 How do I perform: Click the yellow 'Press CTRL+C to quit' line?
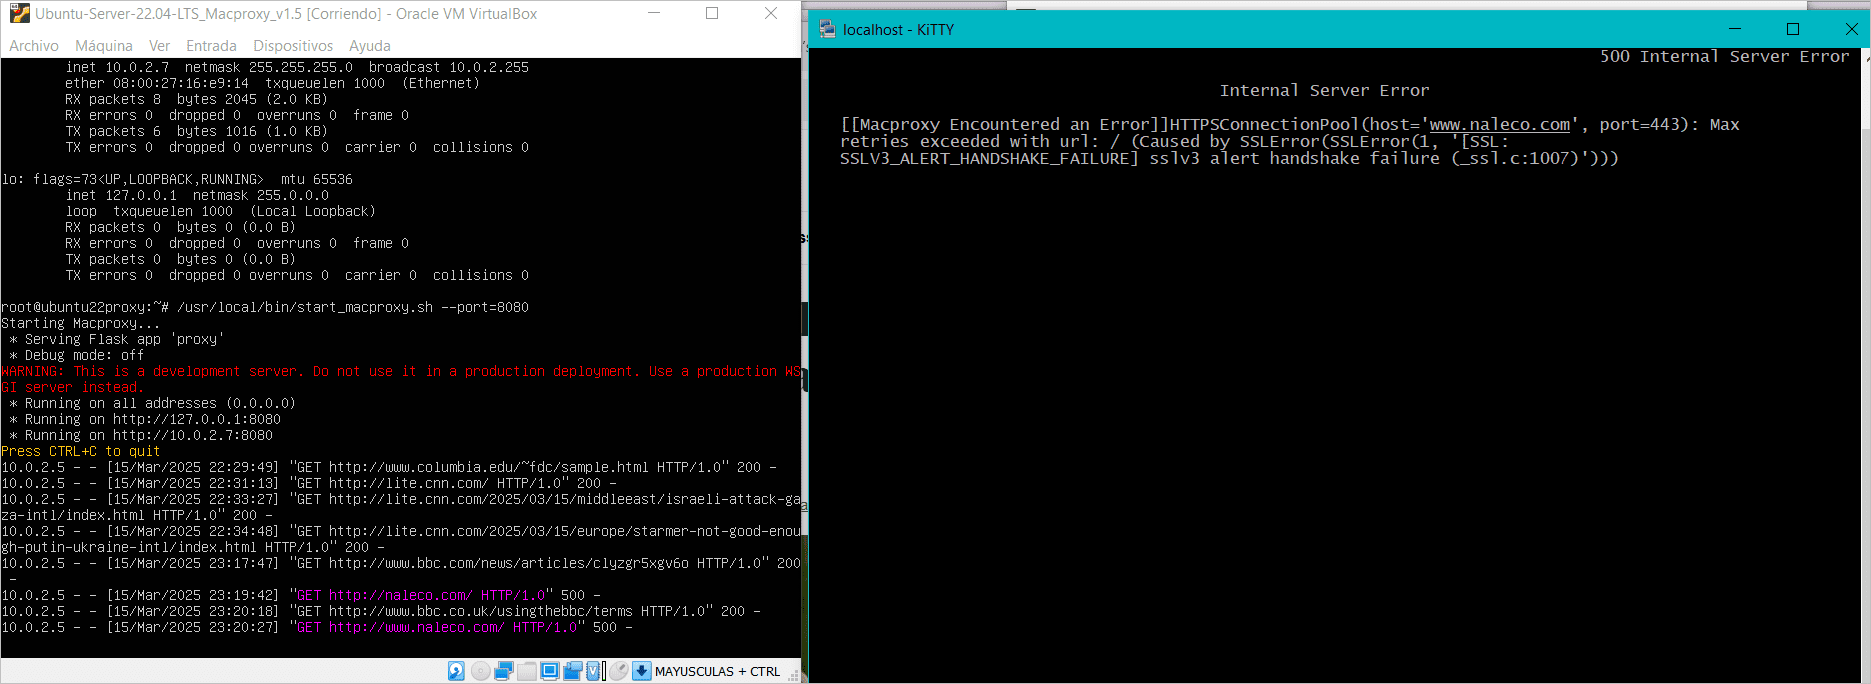click(x=81, y=451)
